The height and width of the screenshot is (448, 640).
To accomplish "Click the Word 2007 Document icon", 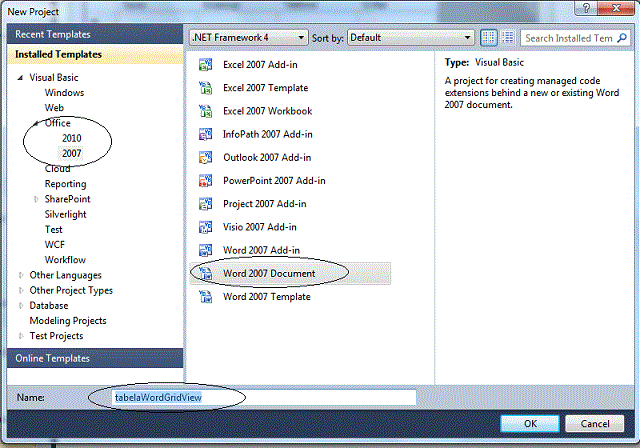I will [x=205, y=273].
